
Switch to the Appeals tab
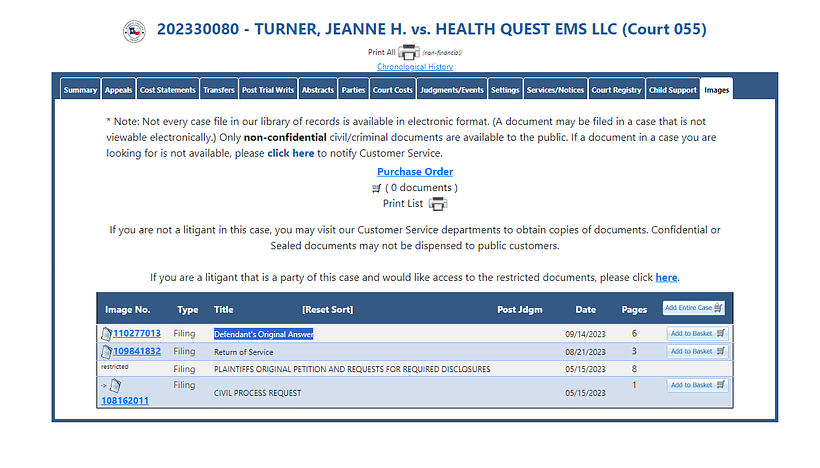click(x=118, y=90)
